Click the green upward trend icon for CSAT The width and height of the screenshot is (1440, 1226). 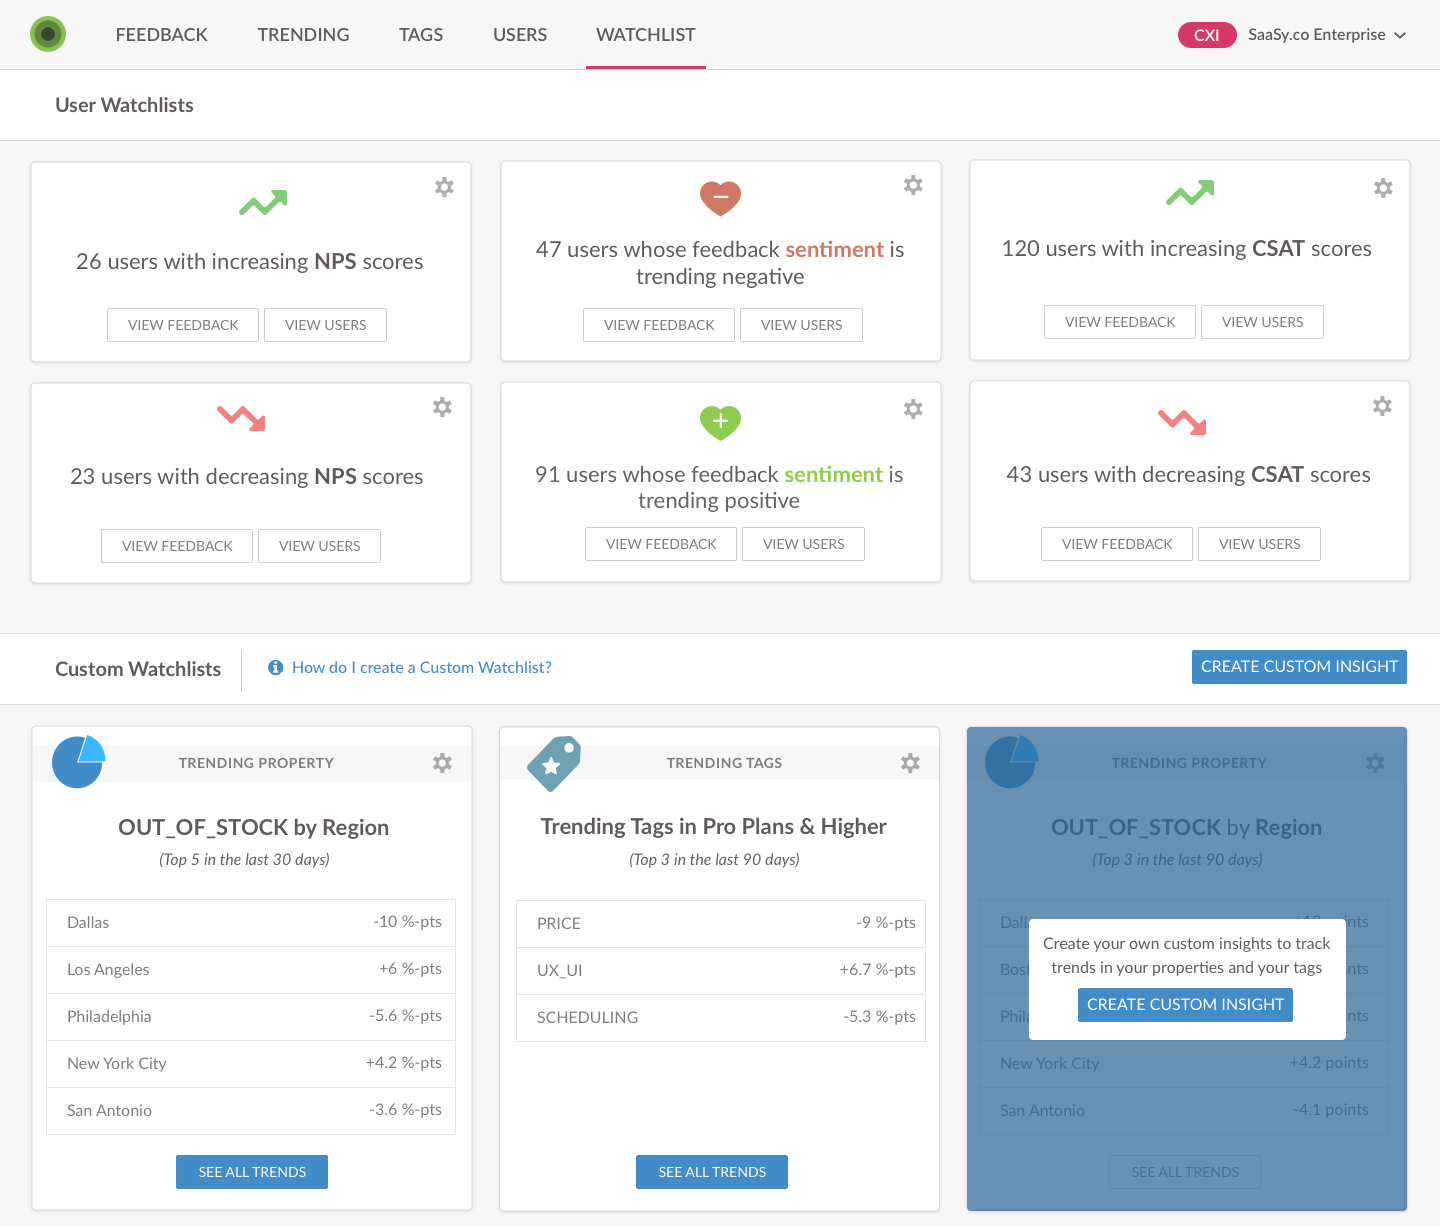1190,193
